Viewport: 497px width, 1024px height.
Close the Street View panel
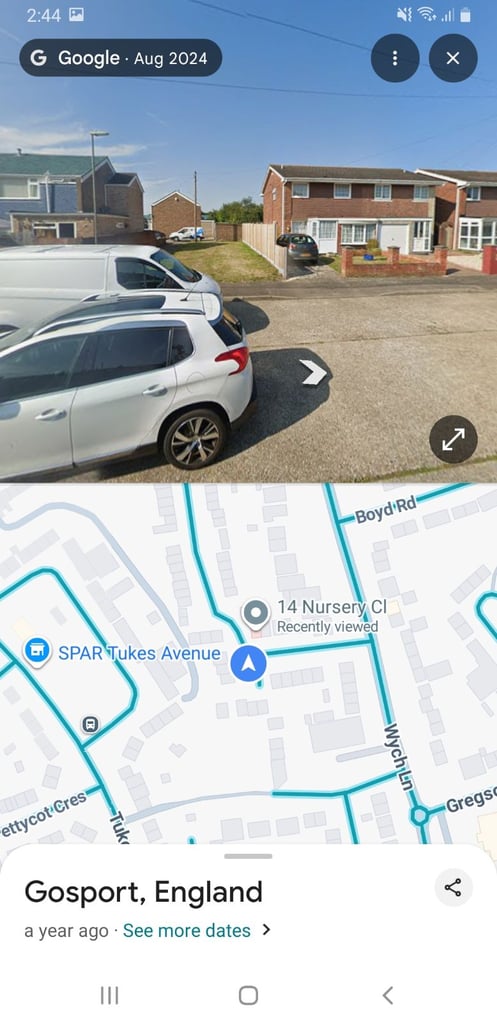click(453, 58)
